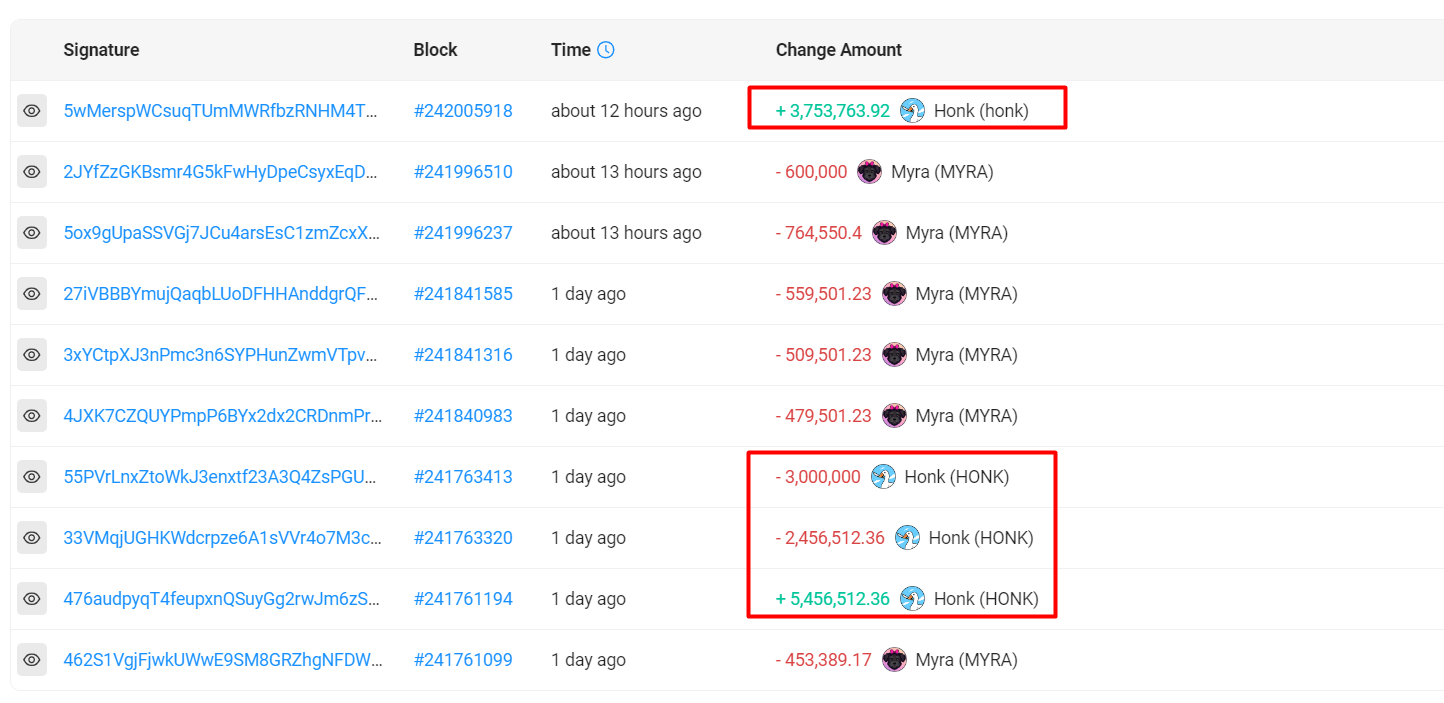Click eye icon for signature 462S1VgjFjwkUWwE
1444x703 pixels.
point(32,660)
